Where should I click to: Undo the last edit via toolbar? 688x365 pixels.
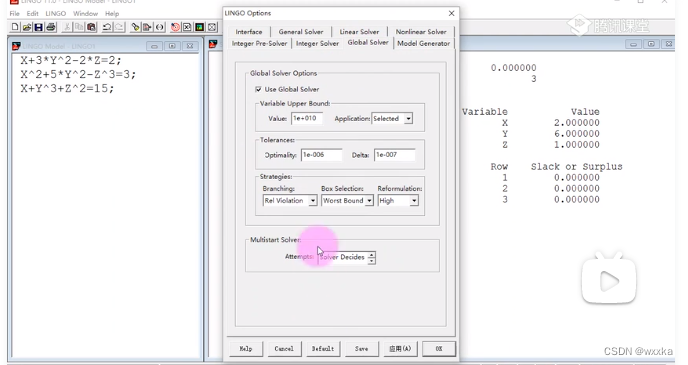pyautogui.click(x=107, y=27)
